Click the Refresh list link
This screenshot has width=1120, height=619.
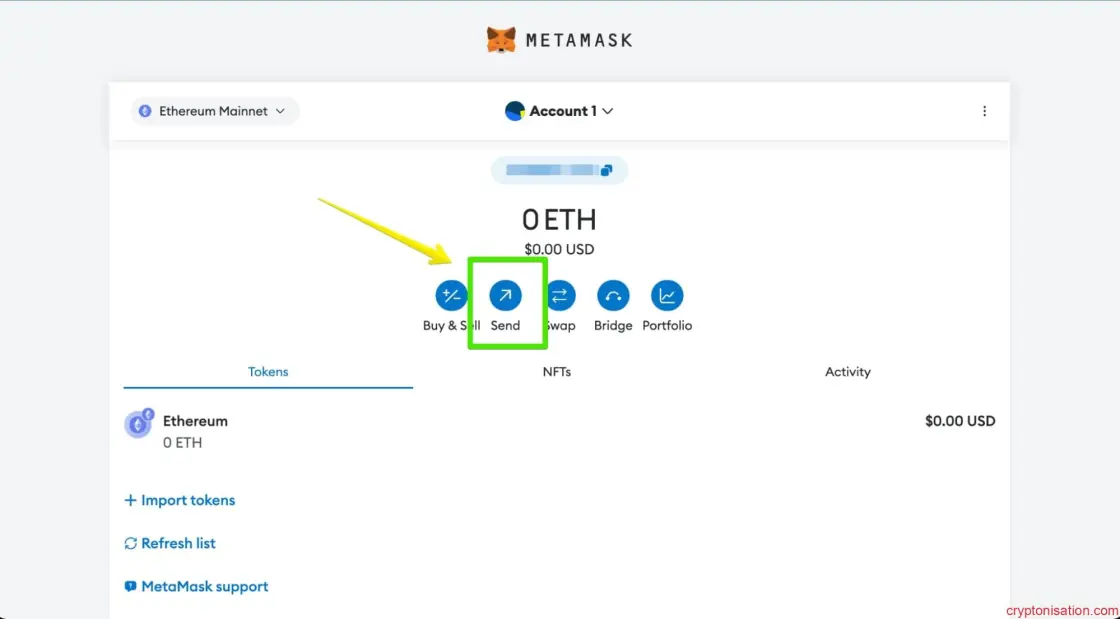click(x=170, y=543)
